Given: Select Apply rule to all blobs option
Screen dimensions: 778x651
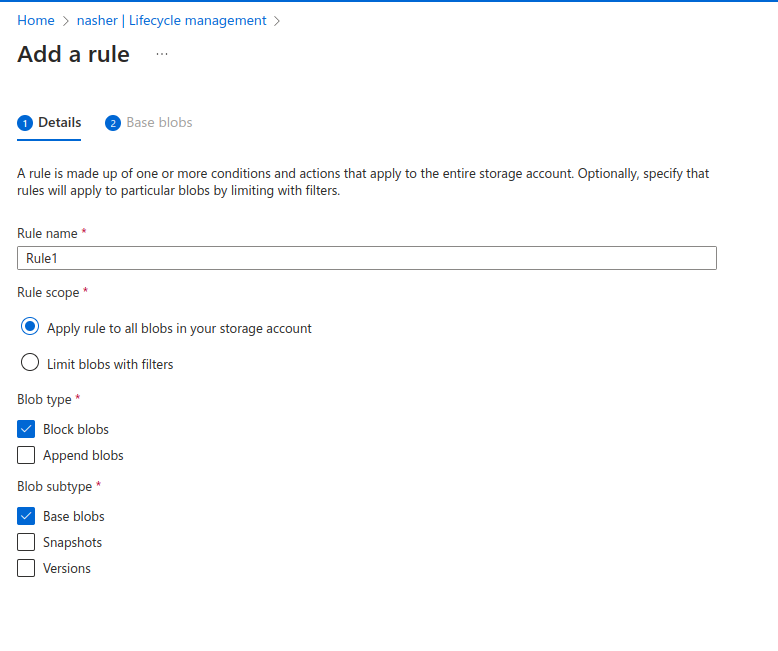Looking at the screenshot, I should point(30,327).
